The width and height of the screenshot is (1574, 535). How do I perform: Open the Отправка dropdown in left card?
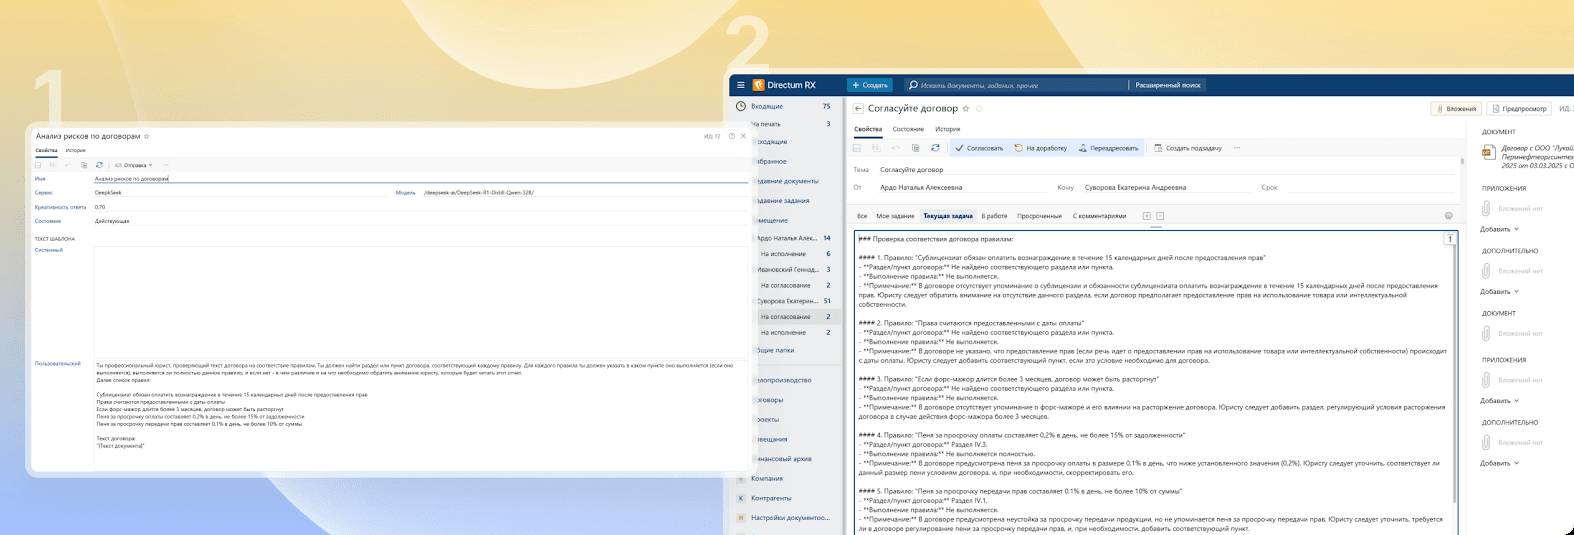point(133,165)
